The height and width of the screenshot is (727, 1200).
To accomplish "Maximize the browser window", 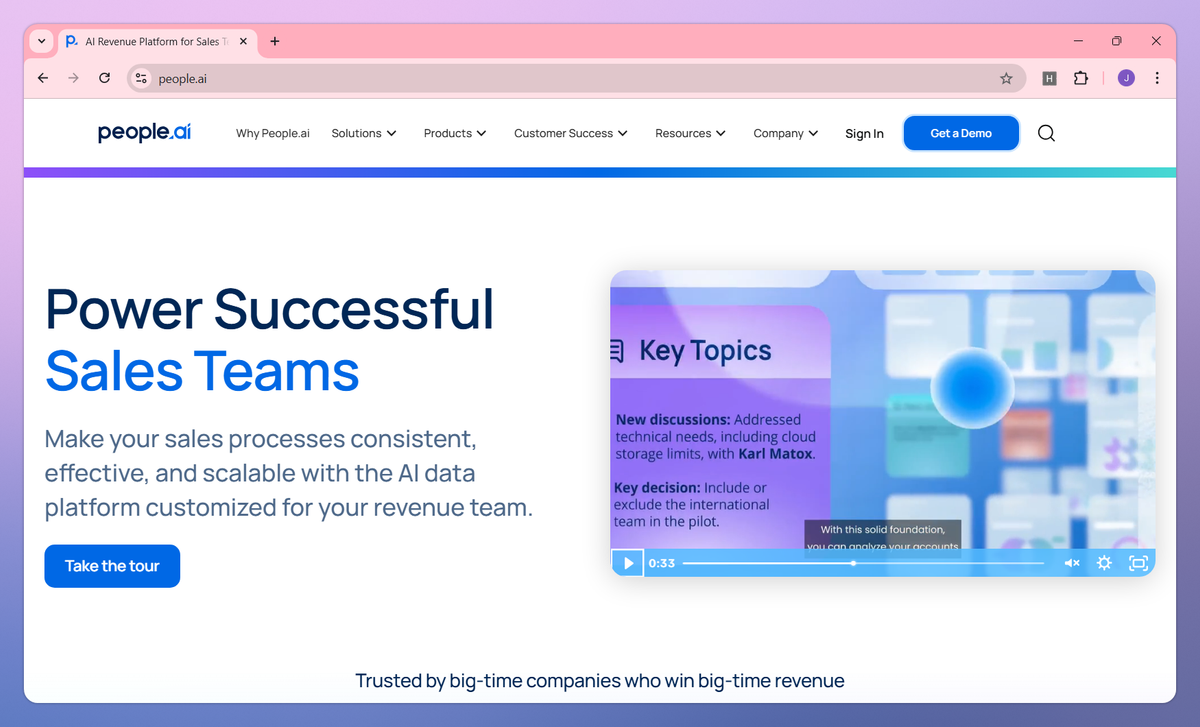I will pos(1117,41).
